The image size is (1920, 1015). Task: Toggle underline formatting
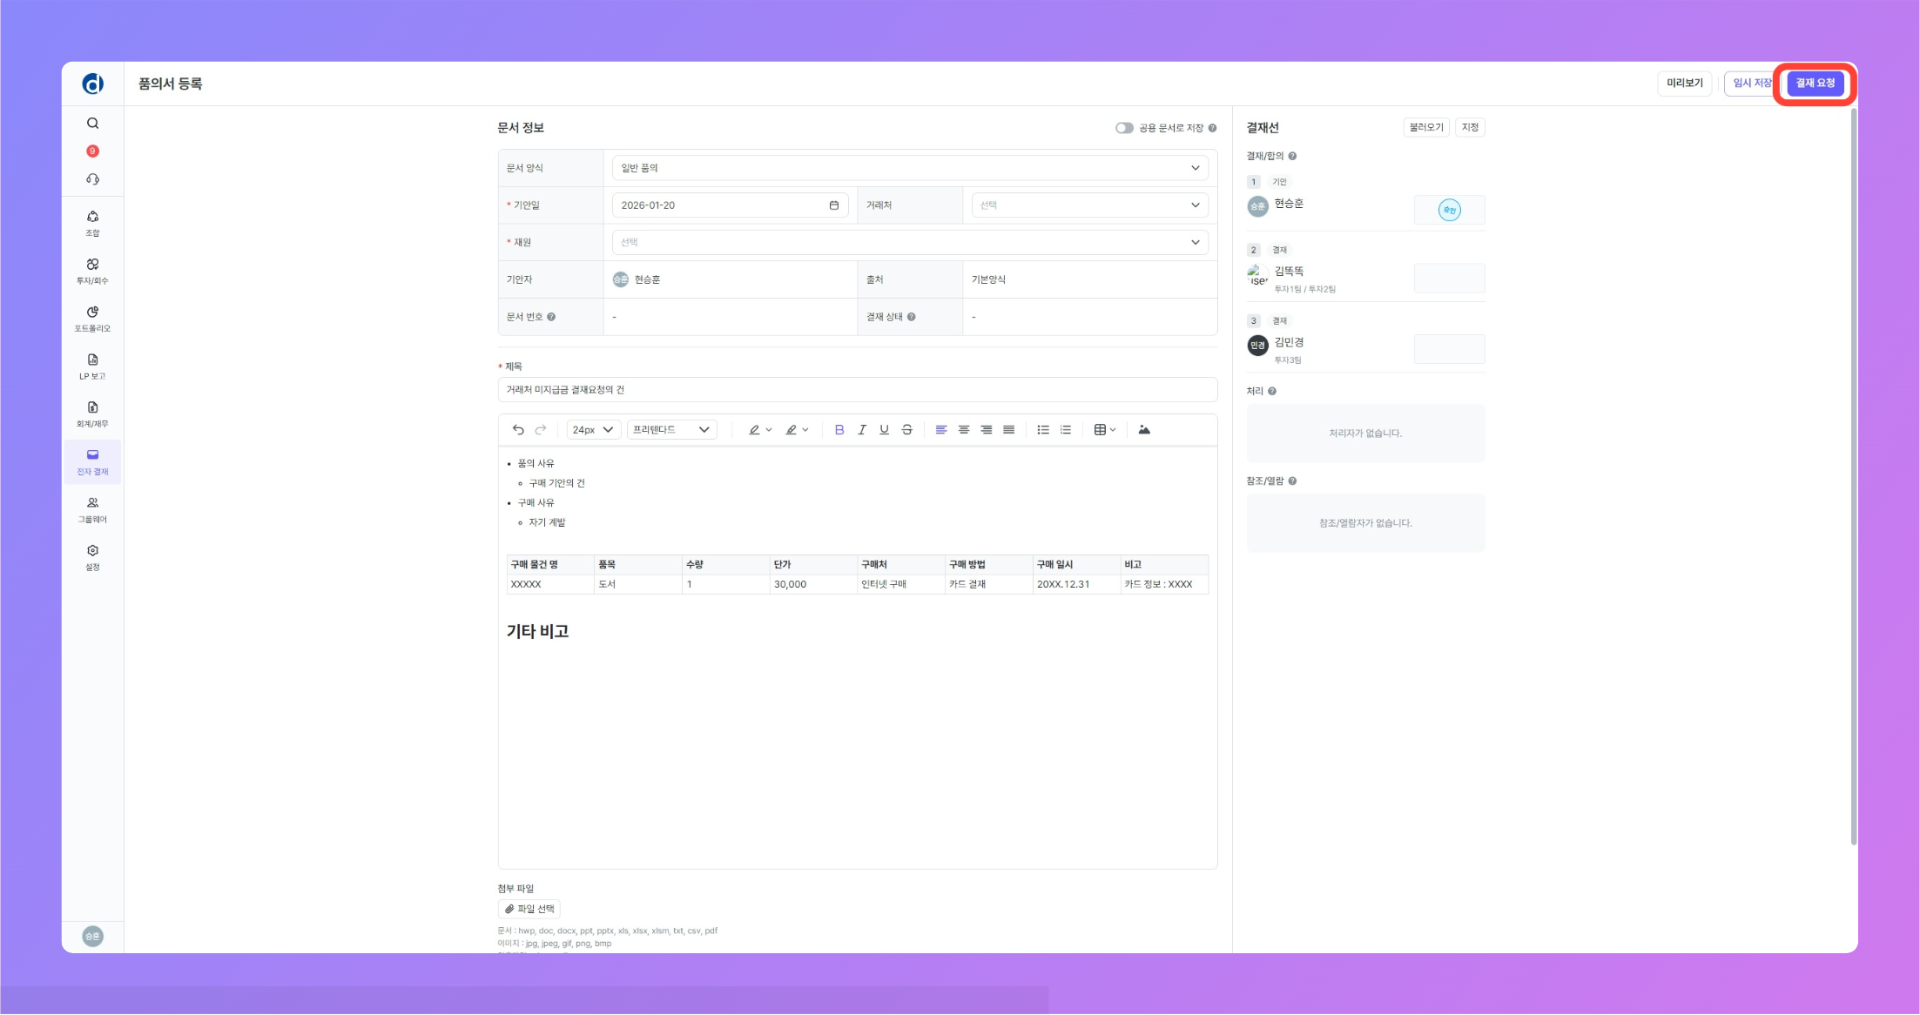pyautogui.click(x=884, y=430)
